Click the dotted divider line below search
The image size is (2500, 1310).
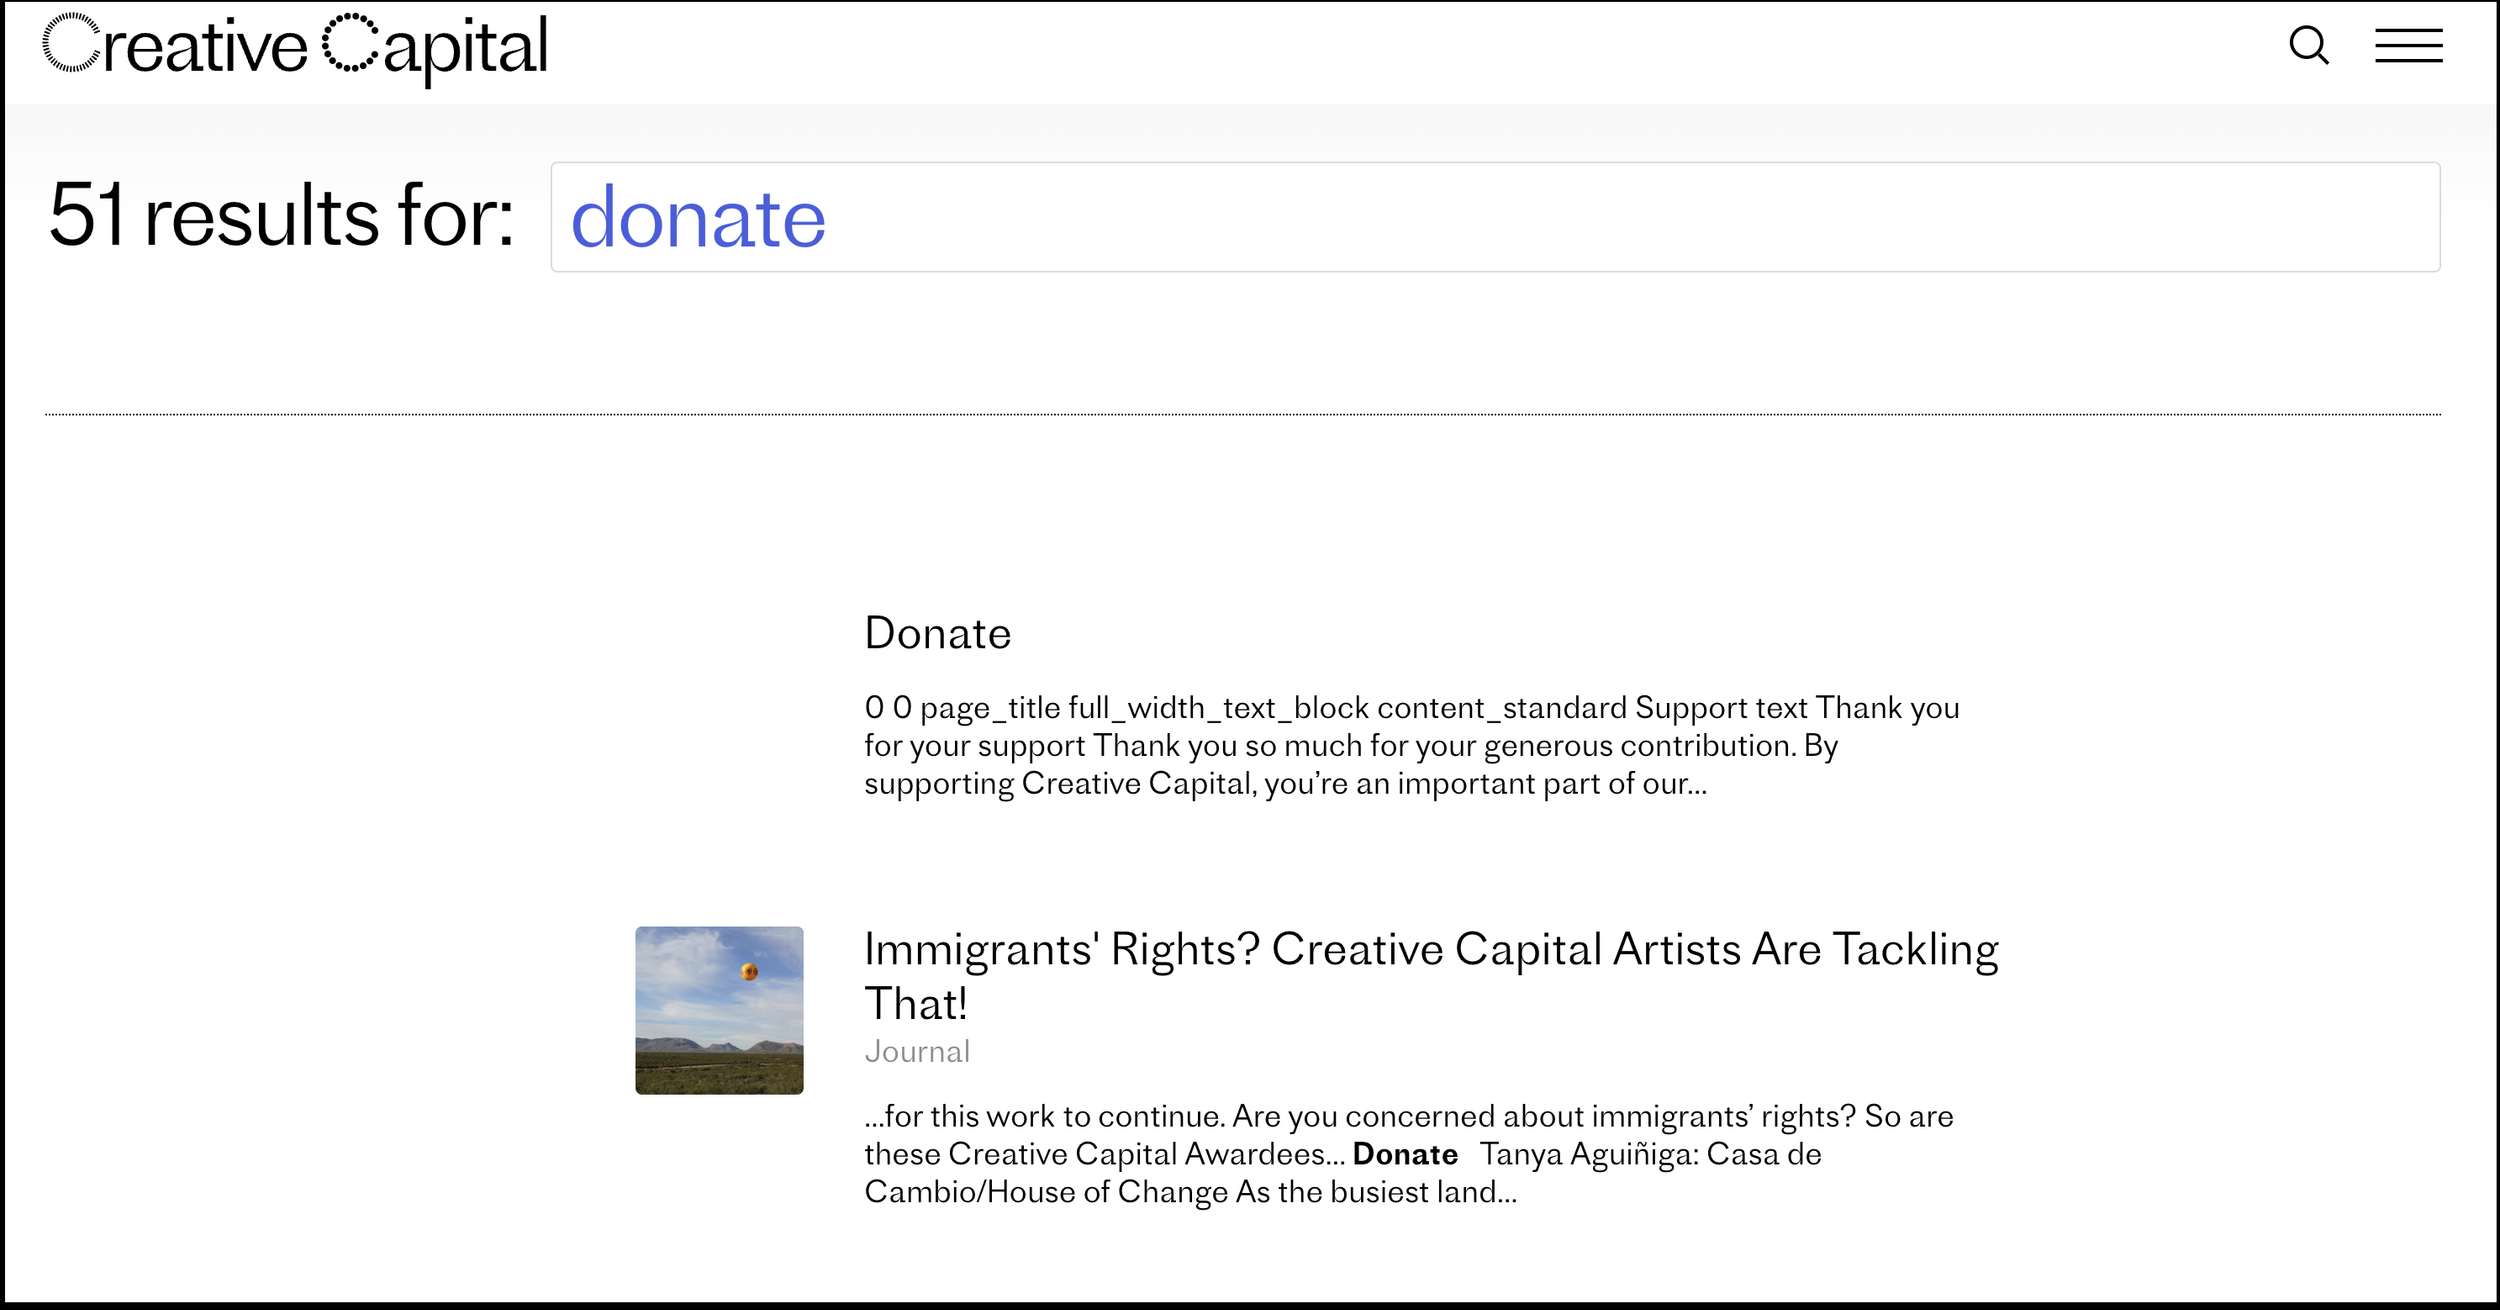[x=1242, y=414]
